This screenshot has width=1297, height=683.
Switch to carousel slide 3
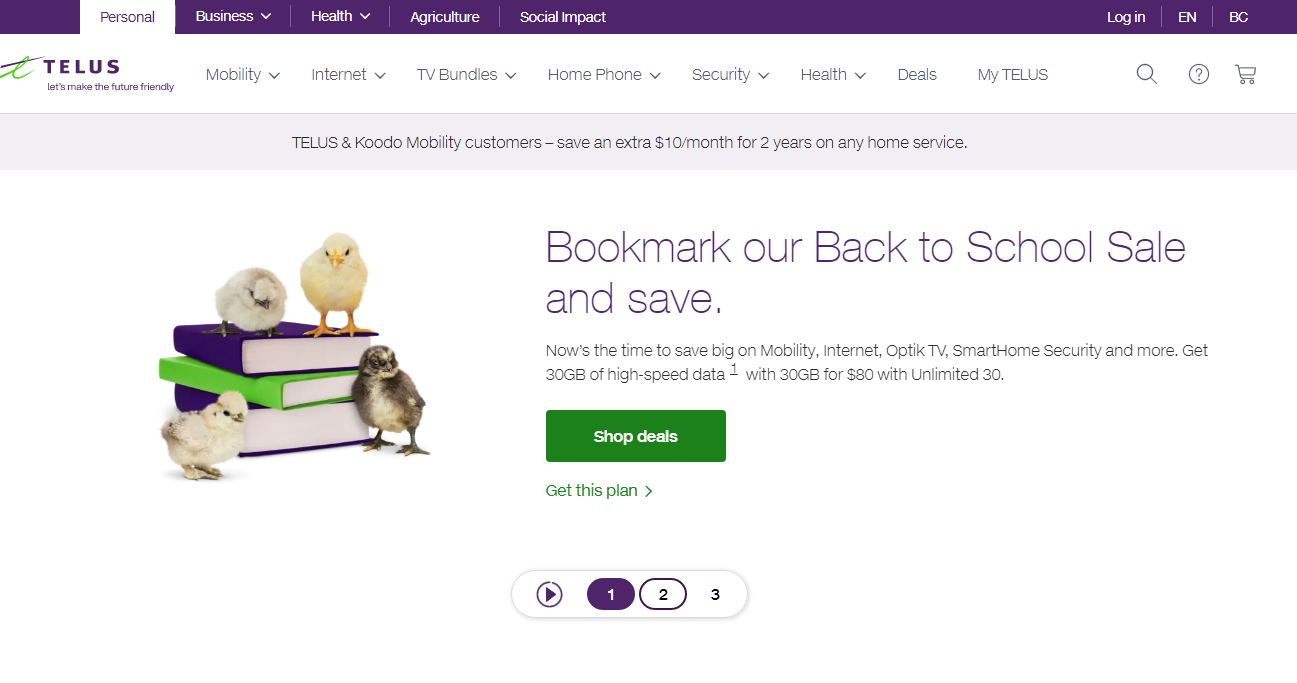pos(715,595)
